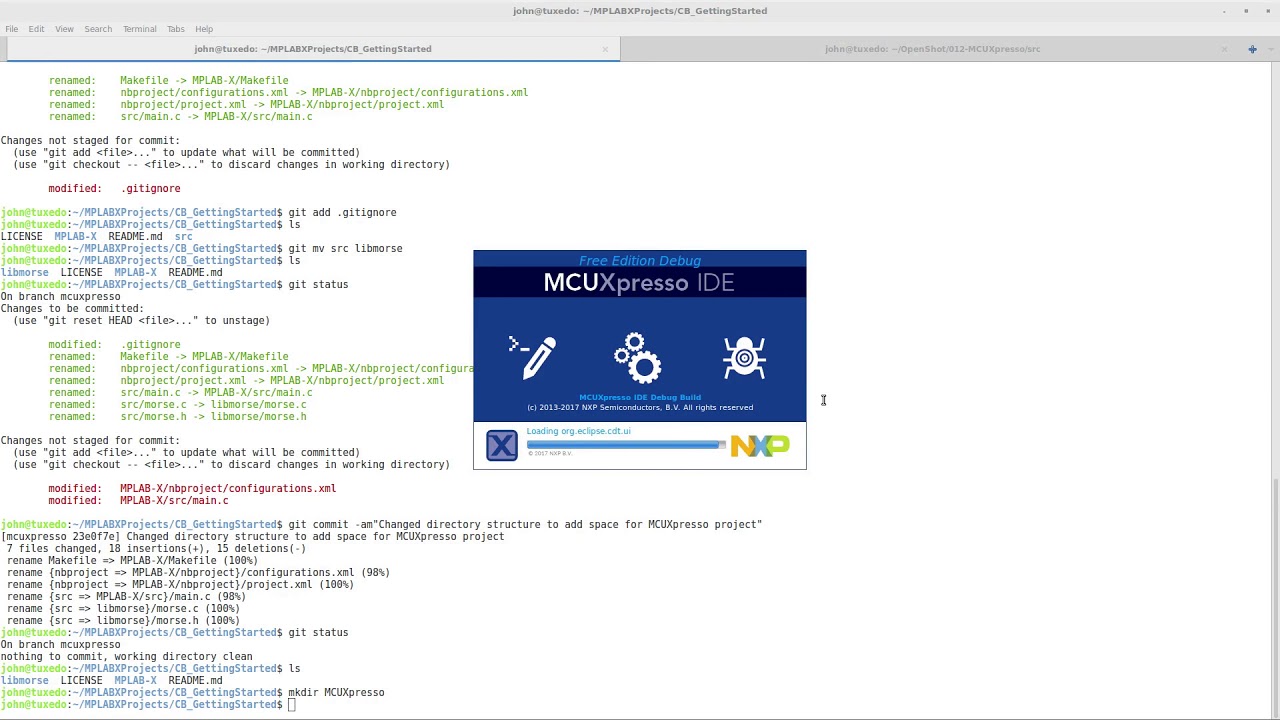Screen dimensions: 1280x720
Task: Click the Free Edition Debug text
Action: click(640, 261)
